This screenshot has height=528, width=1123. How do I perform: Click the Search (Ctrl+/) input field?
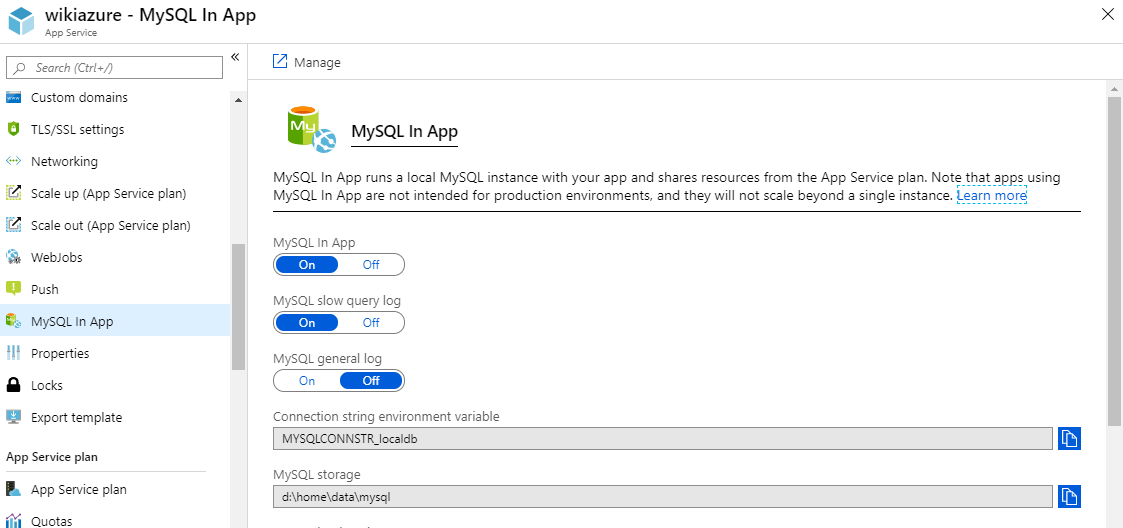pyautogui.click(x=115, y=67)
